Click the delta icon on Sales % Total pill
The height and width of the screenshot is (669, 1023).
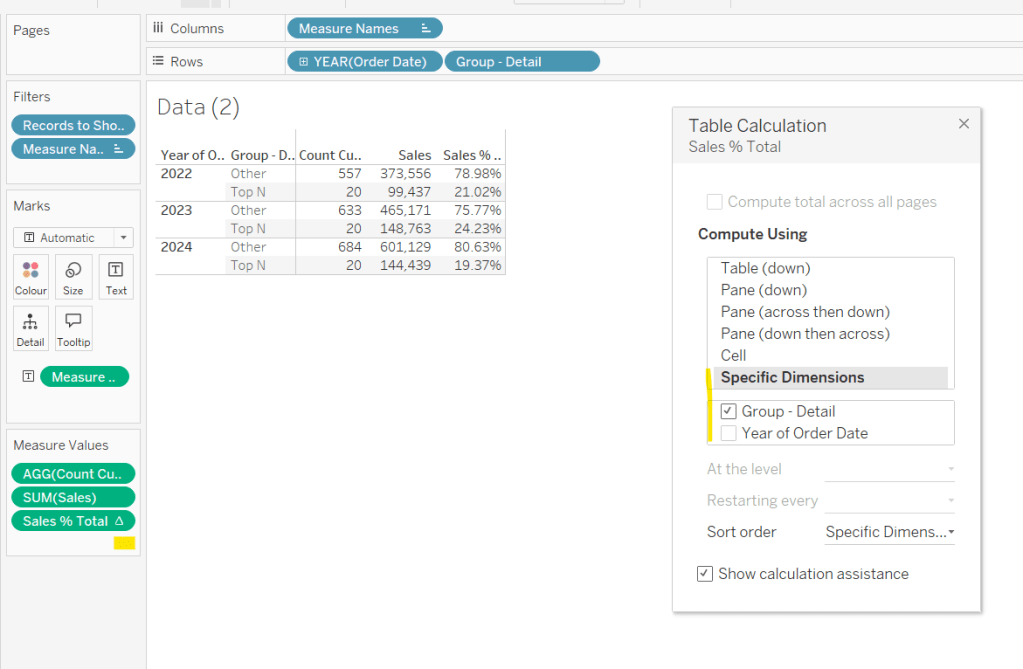pyautogui.click(x=120, y=521)
